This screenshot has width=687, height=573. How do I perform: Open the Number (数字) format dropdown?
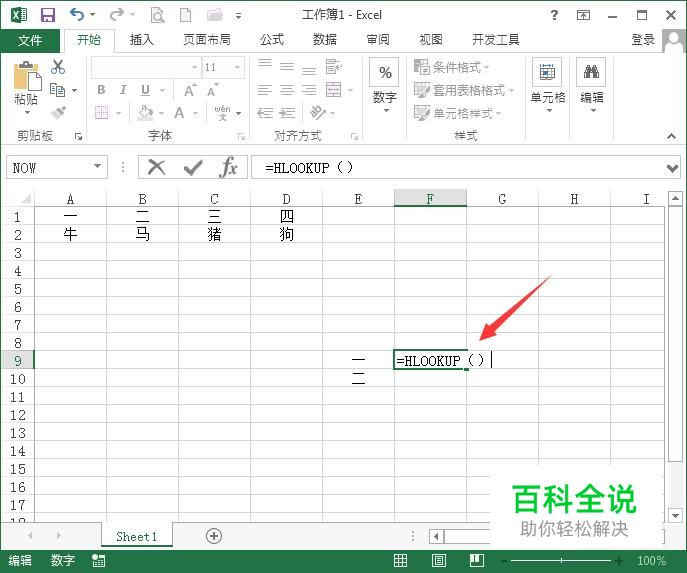coord(385,86)
